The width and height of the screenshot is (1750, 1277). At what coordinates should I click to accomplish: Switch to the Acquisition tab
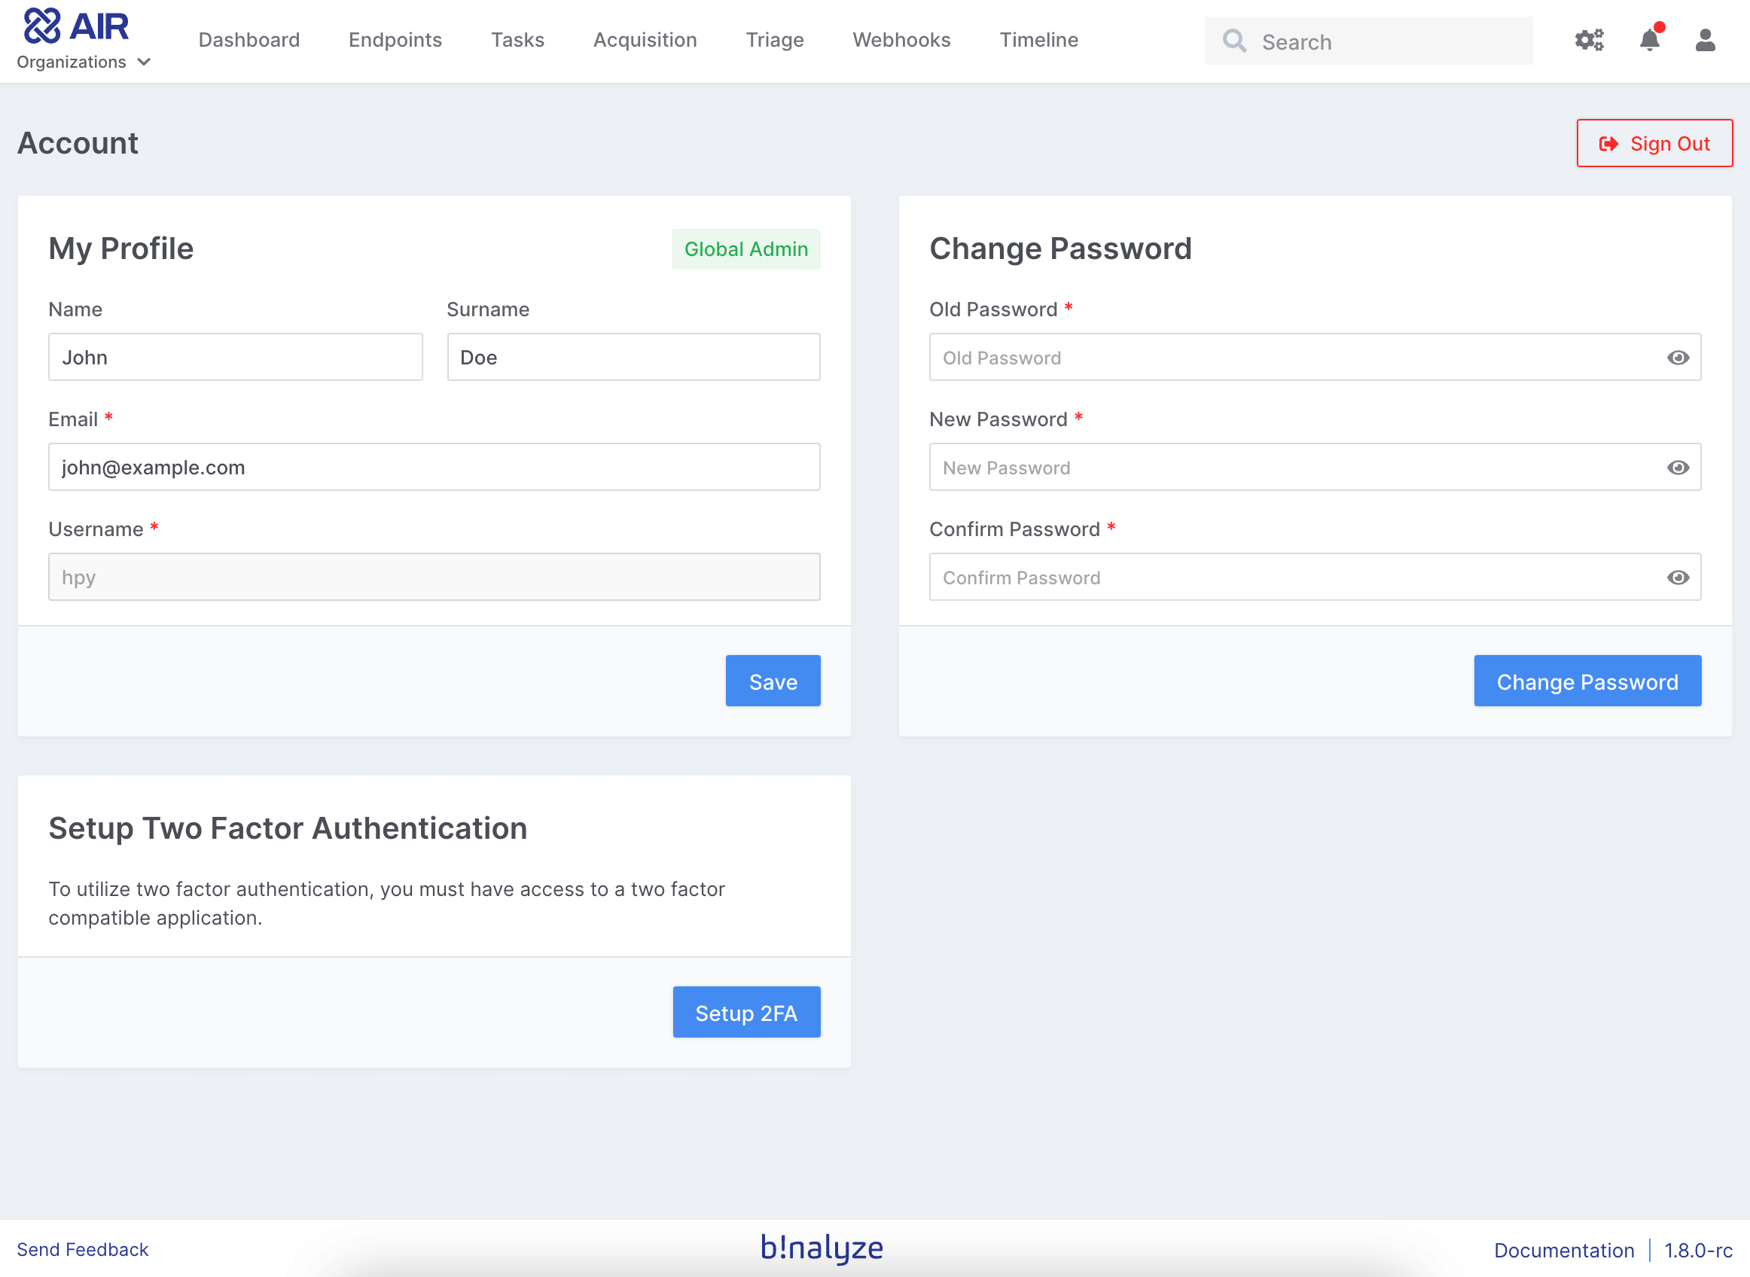645,40
